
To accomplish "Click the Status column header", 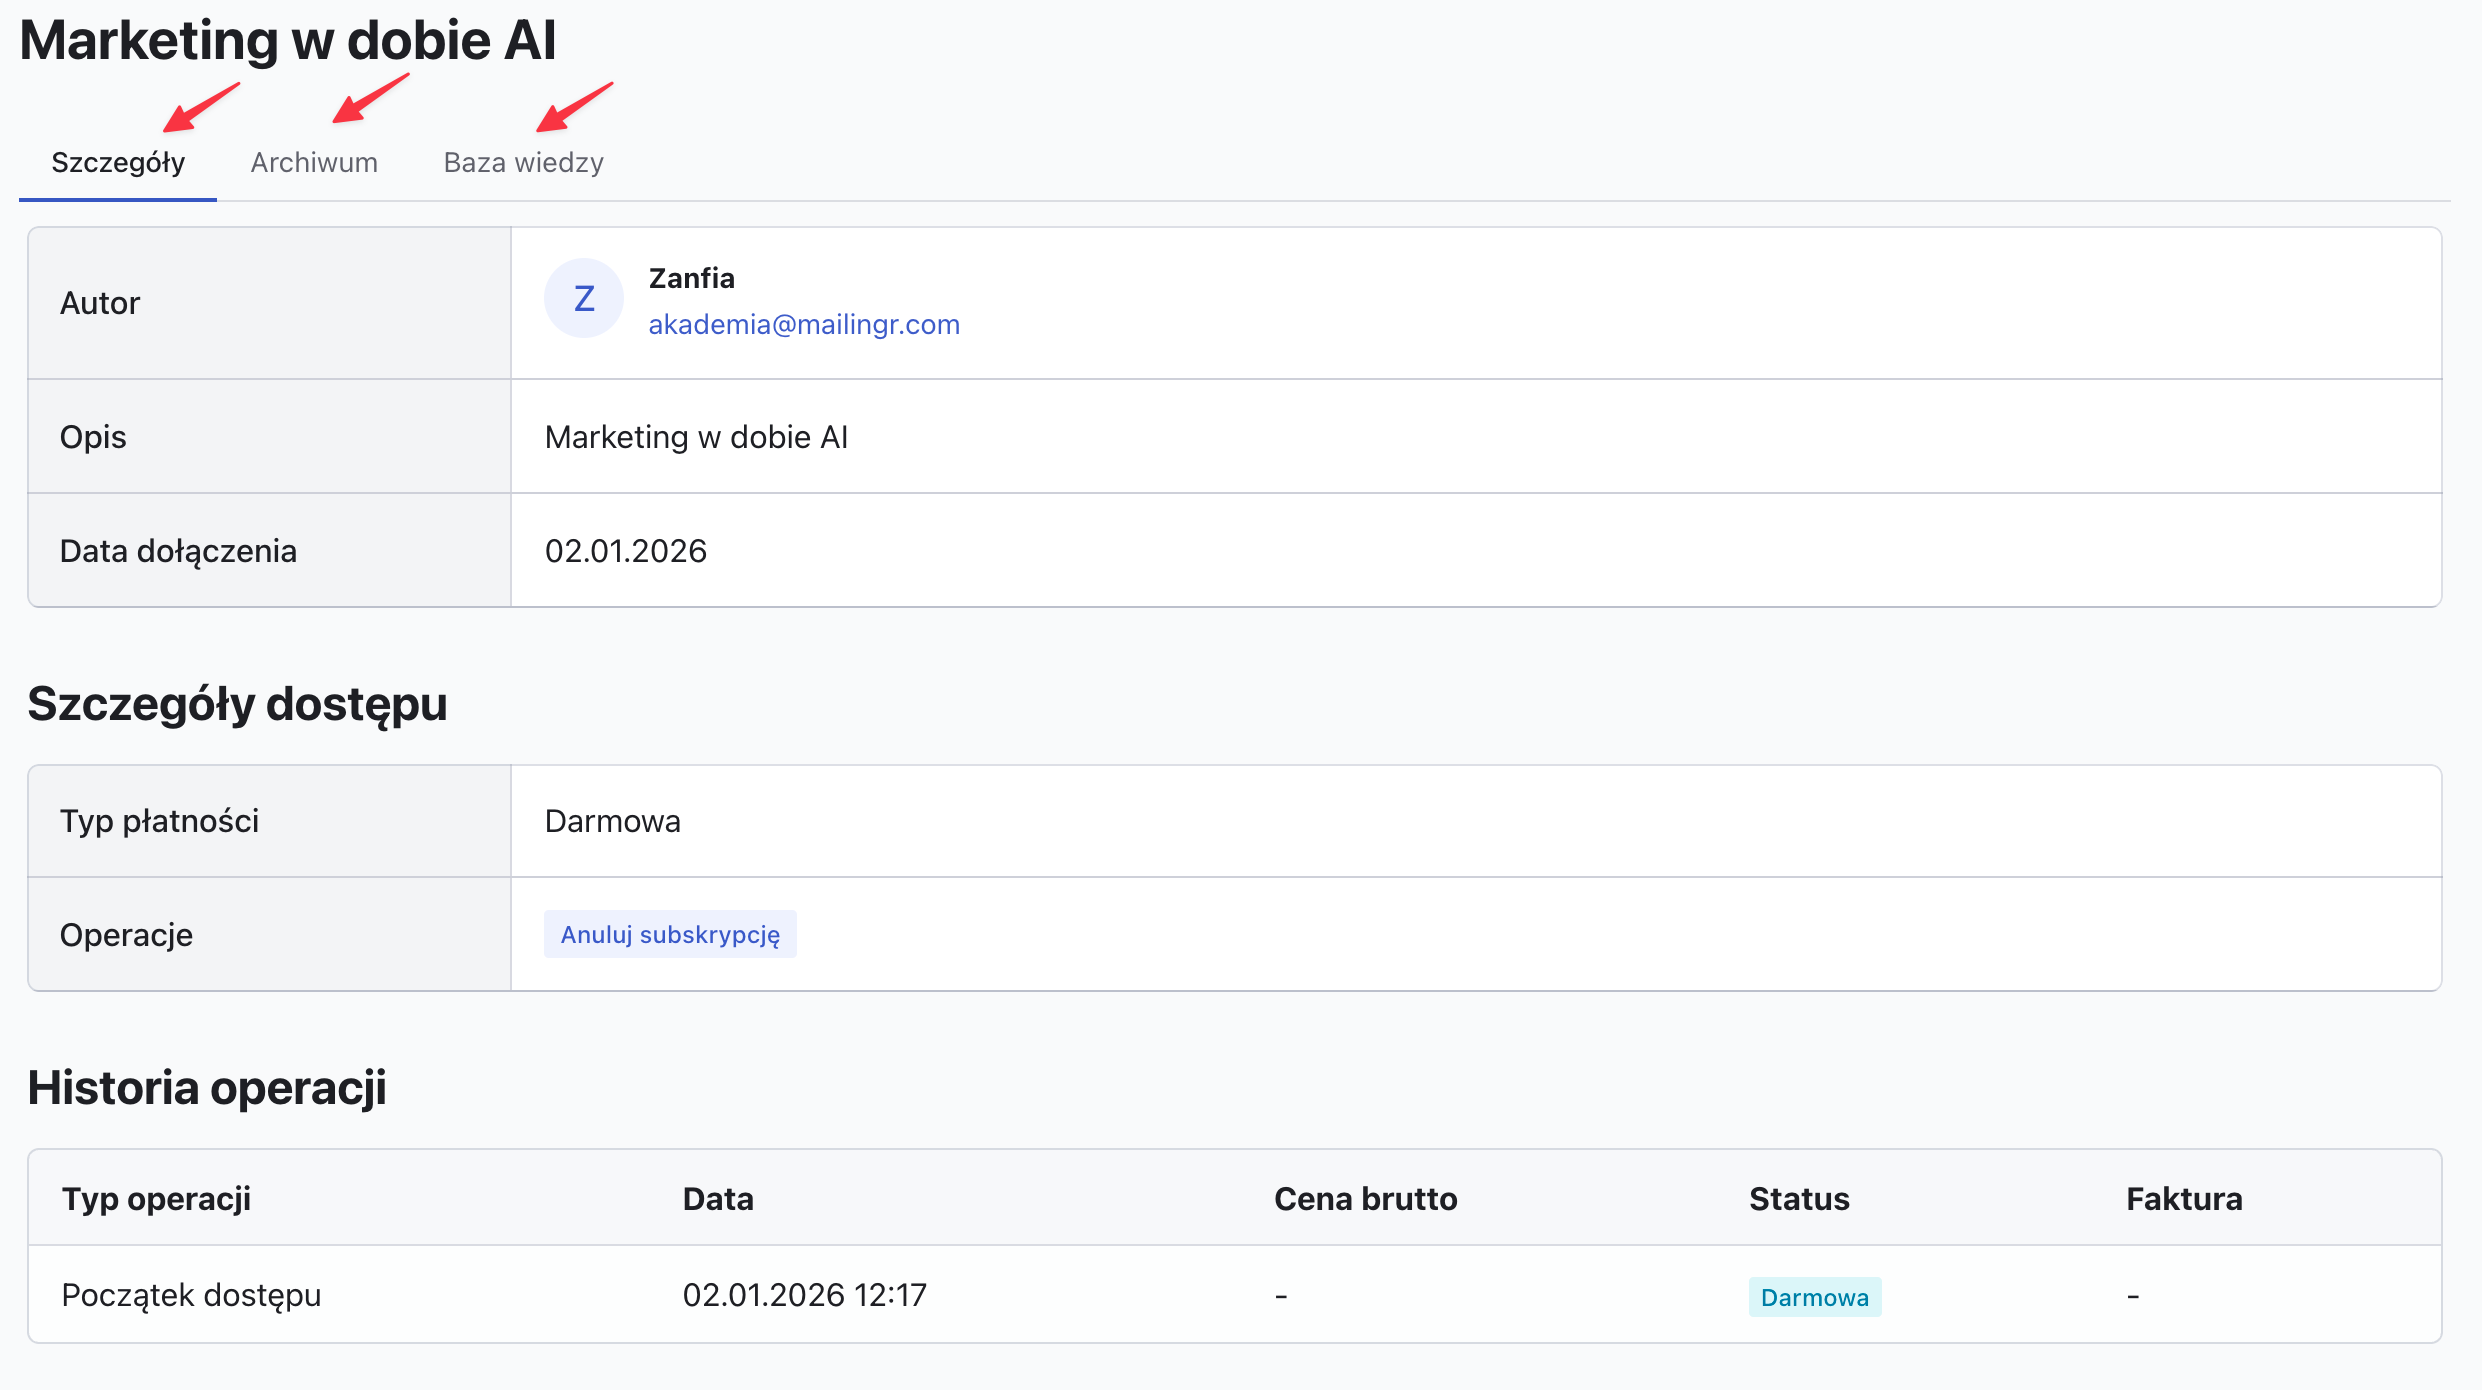I will click(1799, 1198).
